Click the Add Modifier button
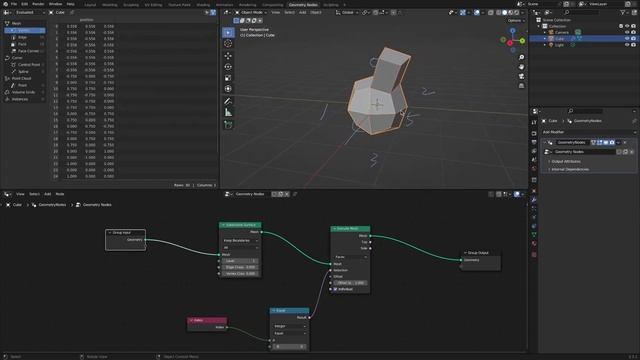640x360 pixels. 589,132
